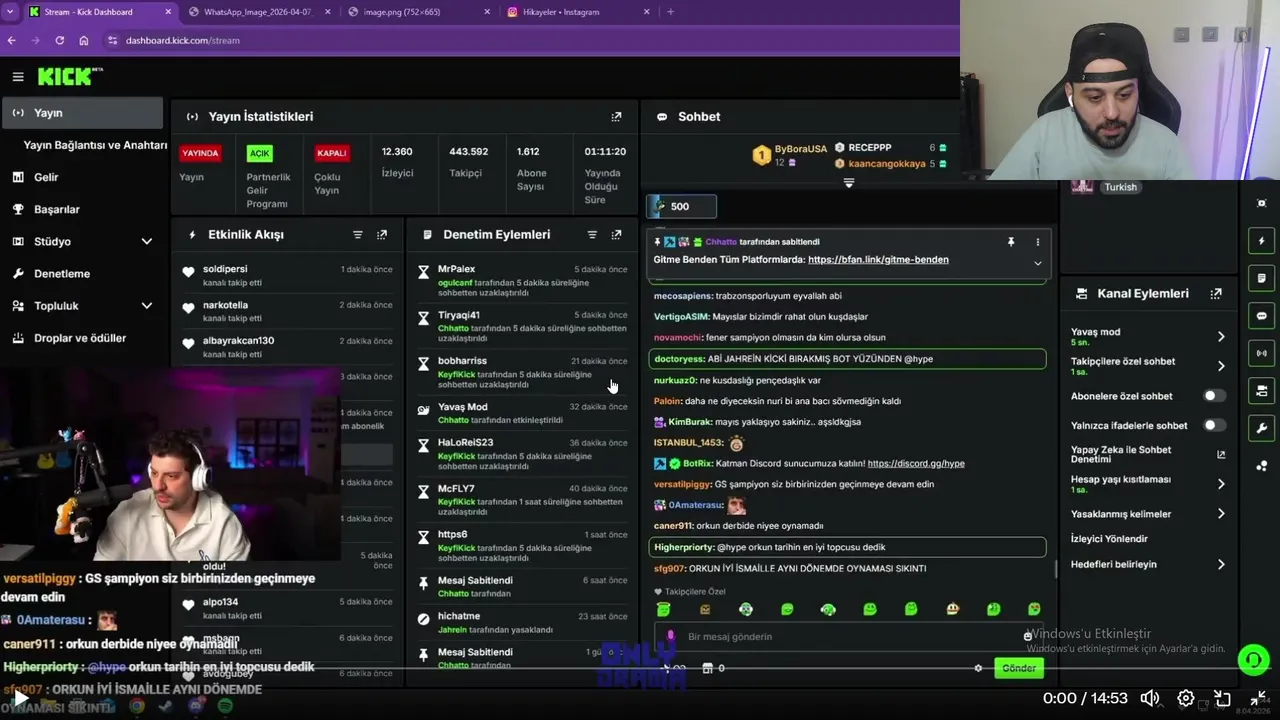The width and height of the screenshot is (1280, 720).
Task: Click the lightning bolt side toolbar icon
Action: click(x=1262, y=241)
